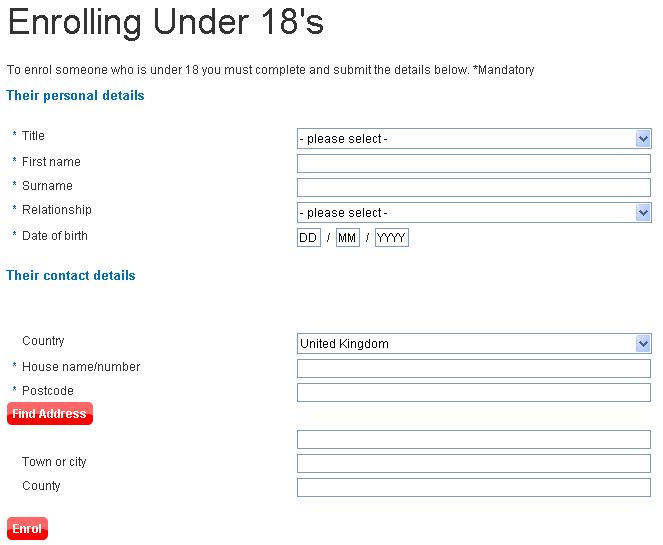
Task: Click the Postcode input box
Action: click(473, 393)
